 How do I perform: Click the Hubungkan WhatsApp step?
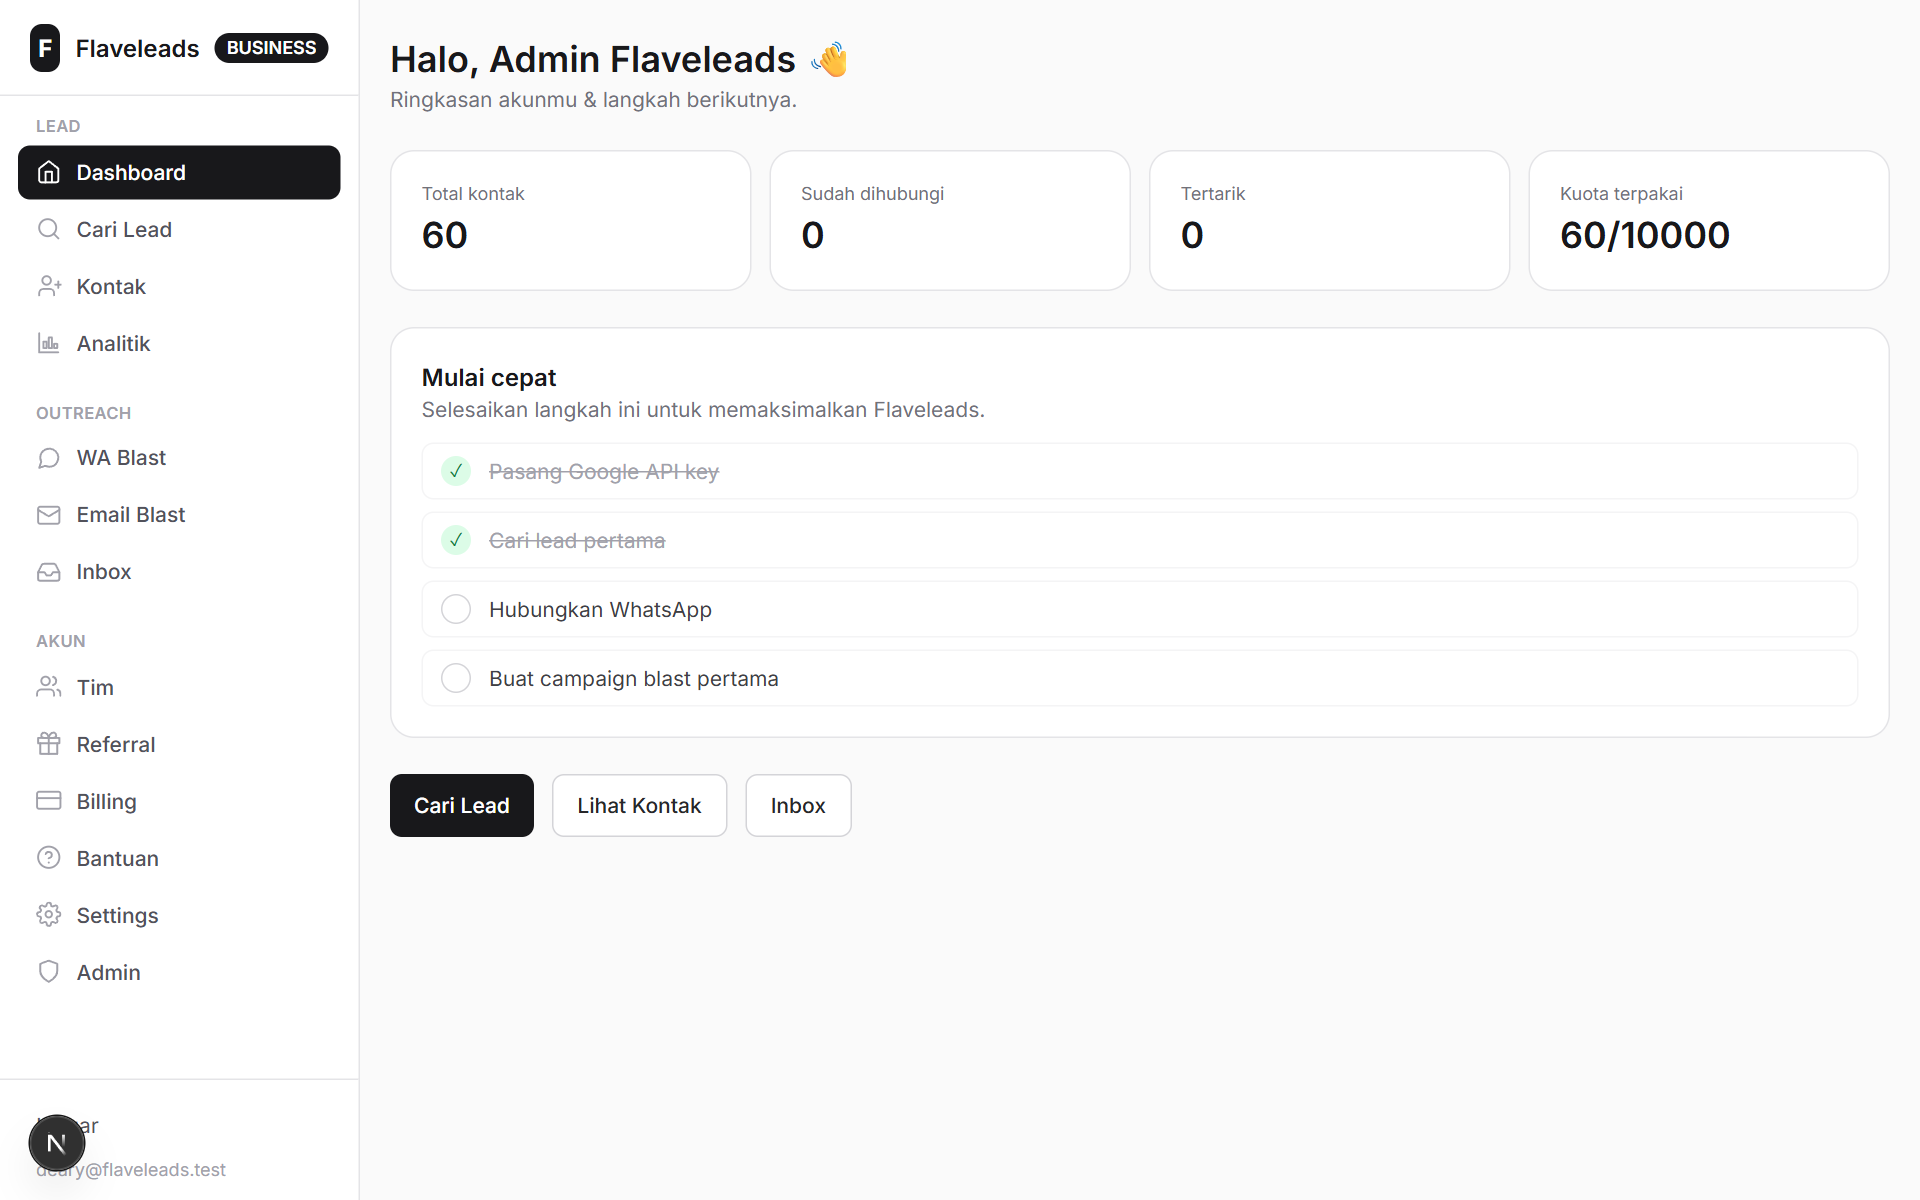[x=1139, y=609]
